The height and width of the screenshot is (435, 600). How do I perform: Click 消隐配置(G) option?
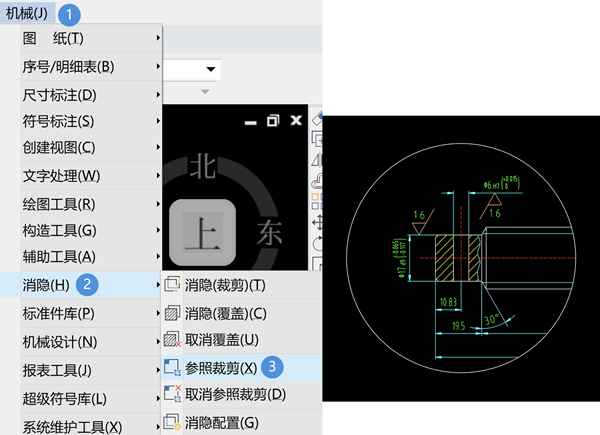click(222, 423)
